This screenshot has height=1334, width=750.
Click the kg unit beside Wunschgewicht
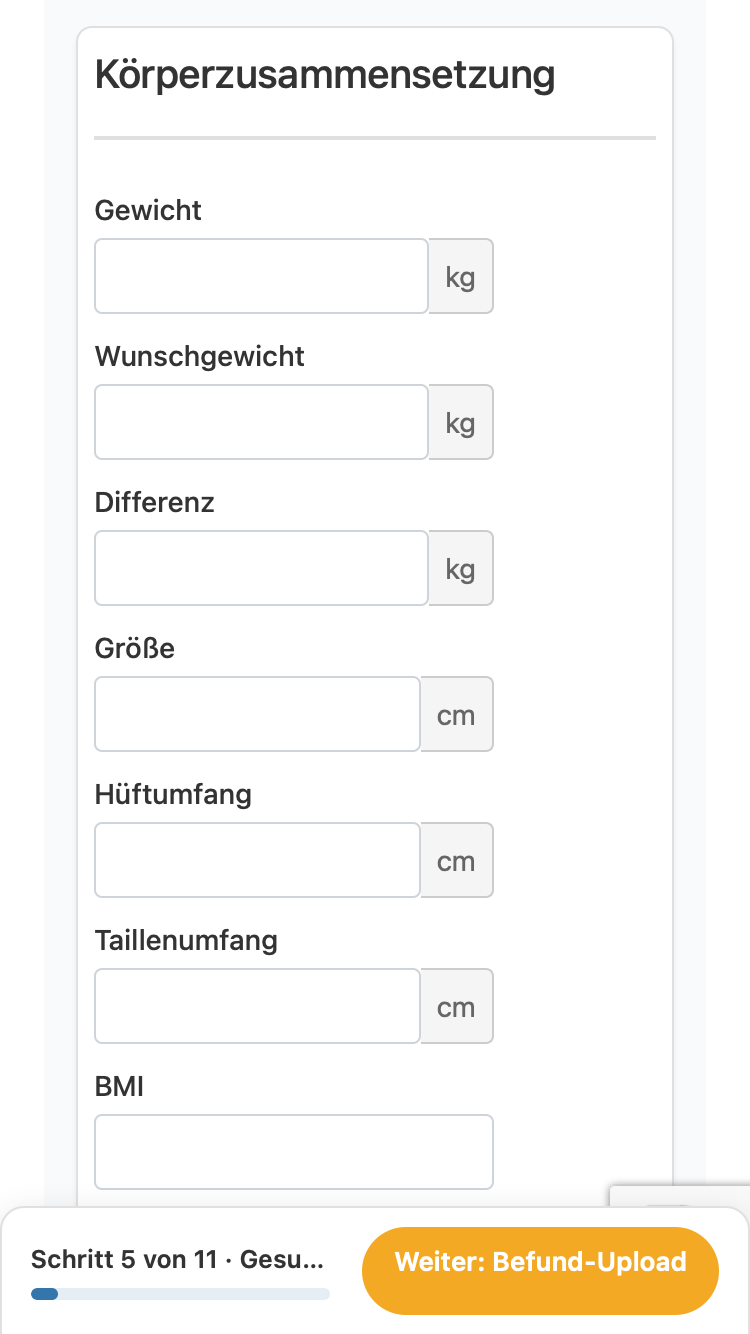461,422
